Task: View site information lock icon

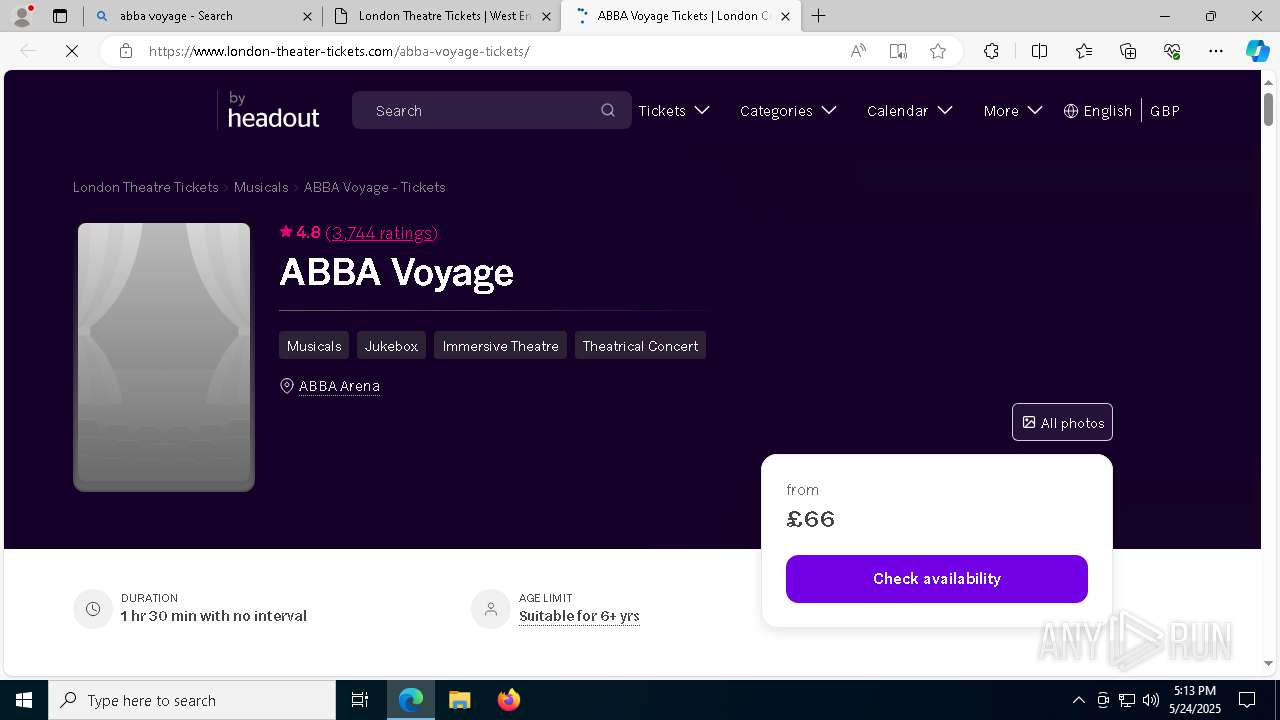Action: point(126,51)
